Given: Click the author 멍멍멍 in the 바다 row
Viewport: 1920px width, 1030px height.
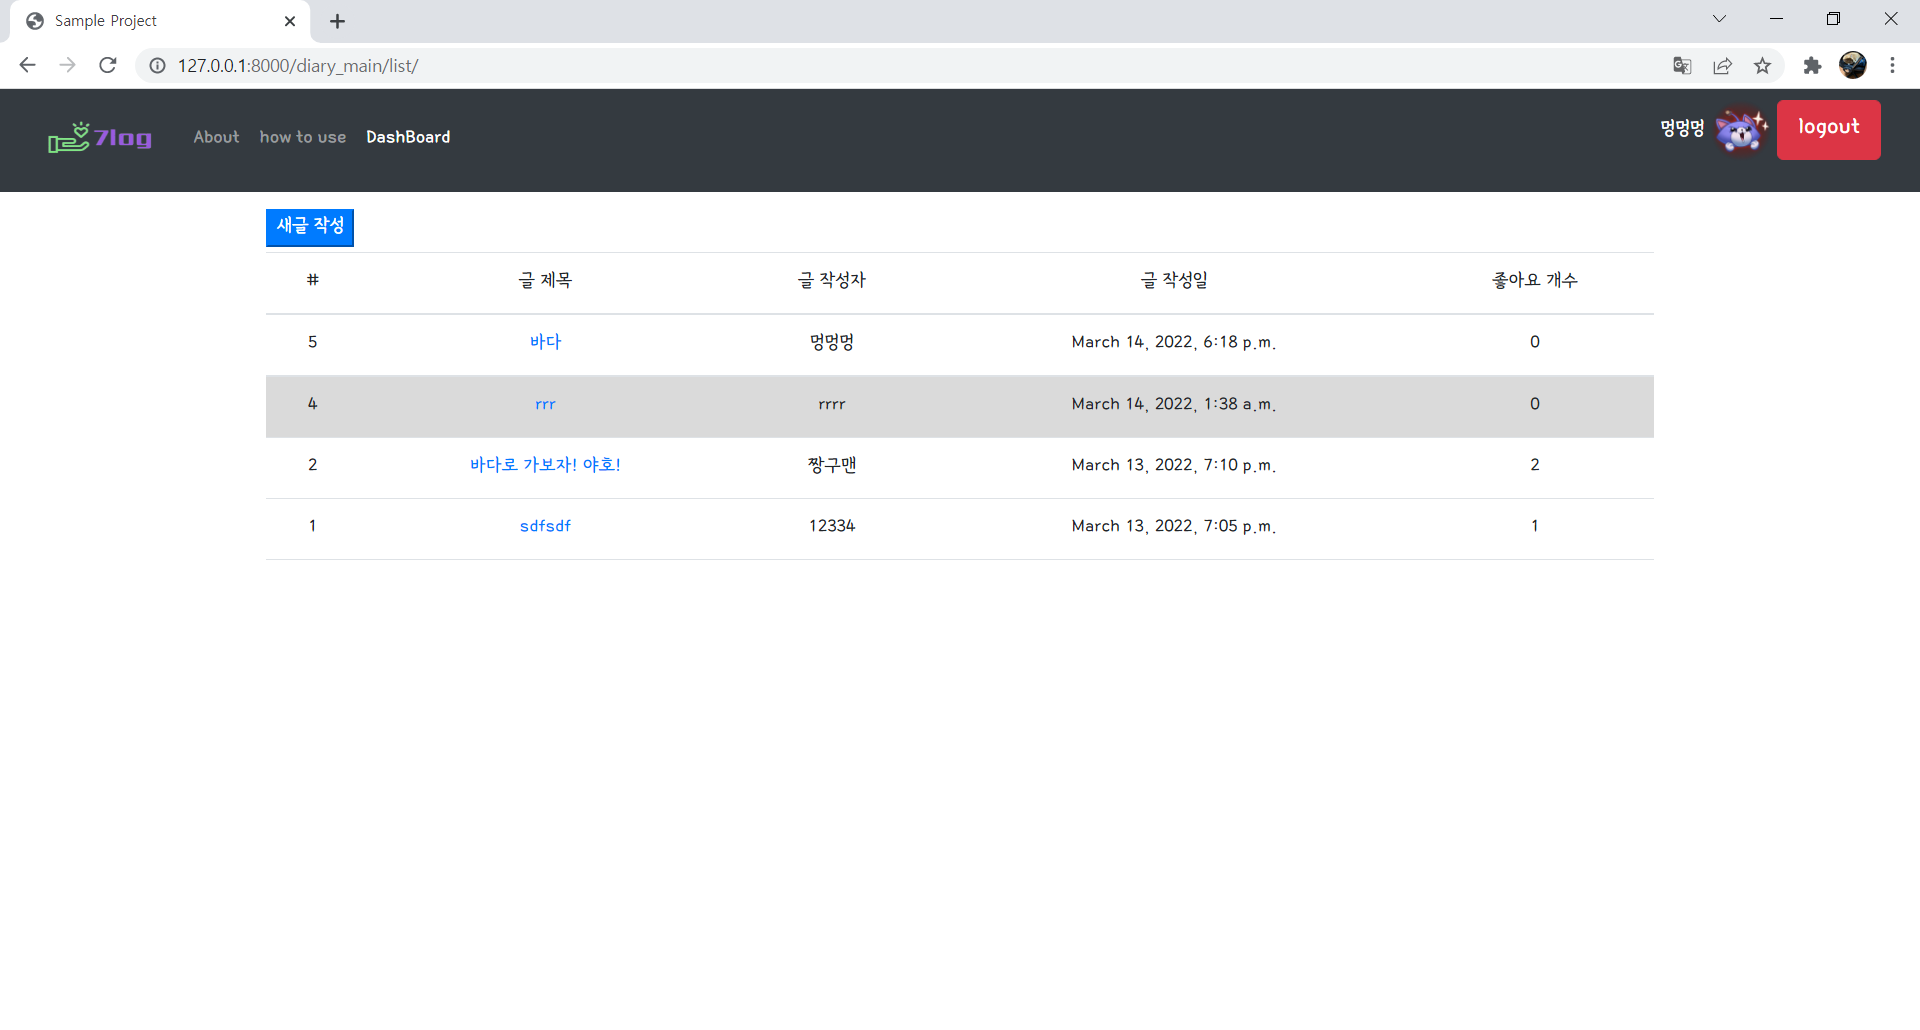Looking at the screenshot, I should pos(832,342).
